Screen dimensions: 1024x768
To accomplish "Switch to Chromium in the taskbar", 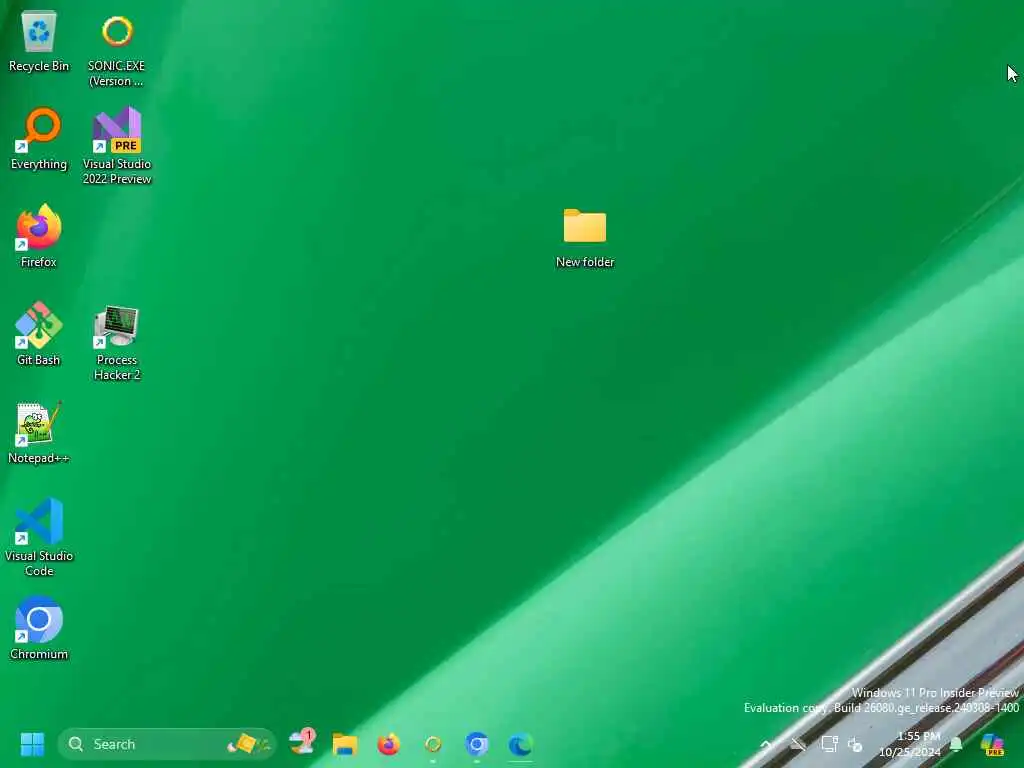I will tap(477, 744).
